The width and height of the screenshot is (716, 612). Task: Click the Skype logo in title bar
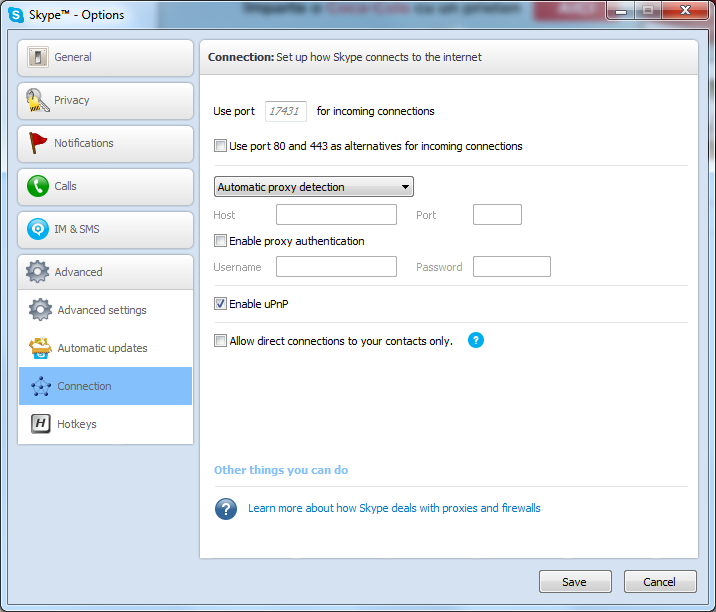[x=16, y=15]
